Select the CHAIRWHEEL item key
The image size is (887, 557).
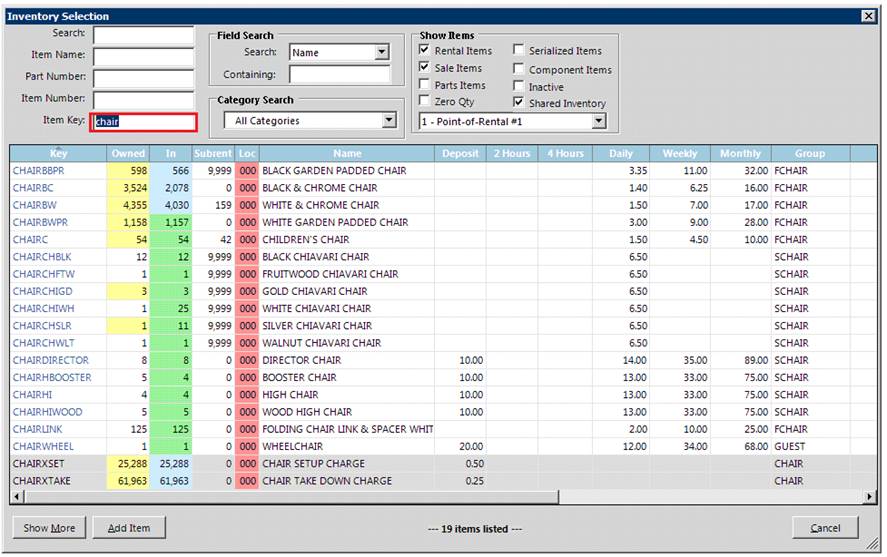pos(42,446)
